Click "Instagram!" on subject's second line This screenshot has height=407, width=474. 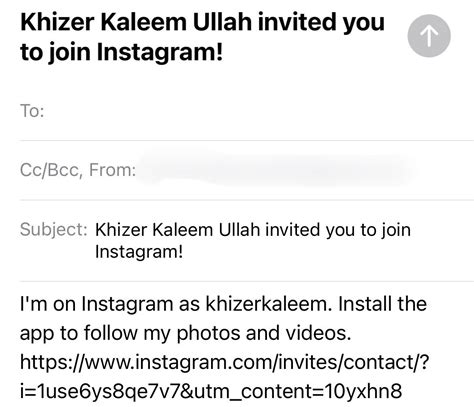[x=139, y=251]
